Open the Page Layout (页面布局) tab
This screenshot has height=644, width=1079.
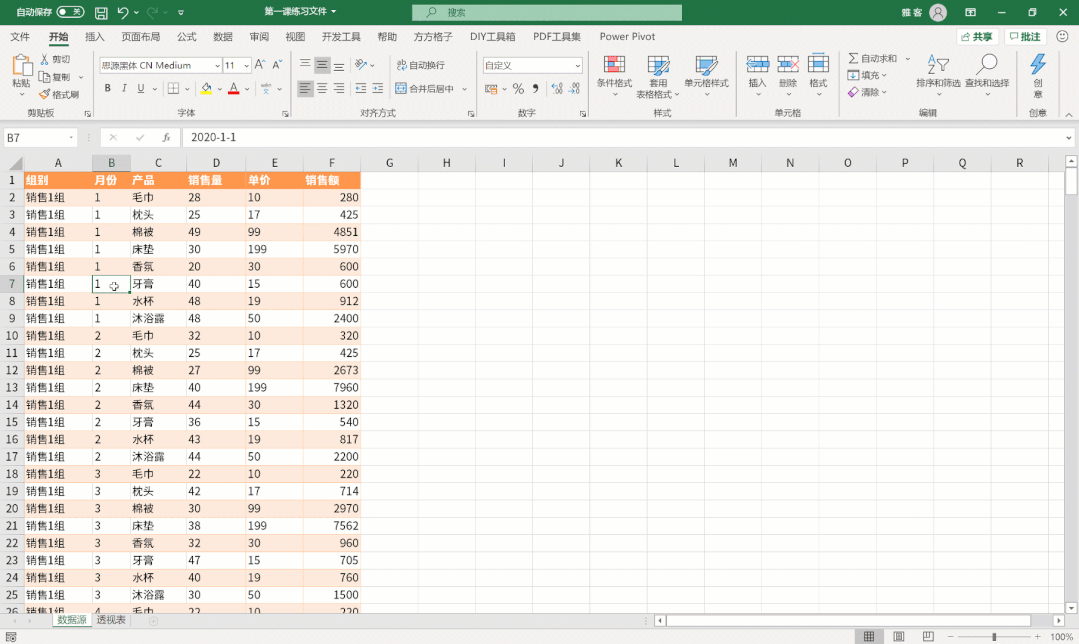(x=140, y=36)
